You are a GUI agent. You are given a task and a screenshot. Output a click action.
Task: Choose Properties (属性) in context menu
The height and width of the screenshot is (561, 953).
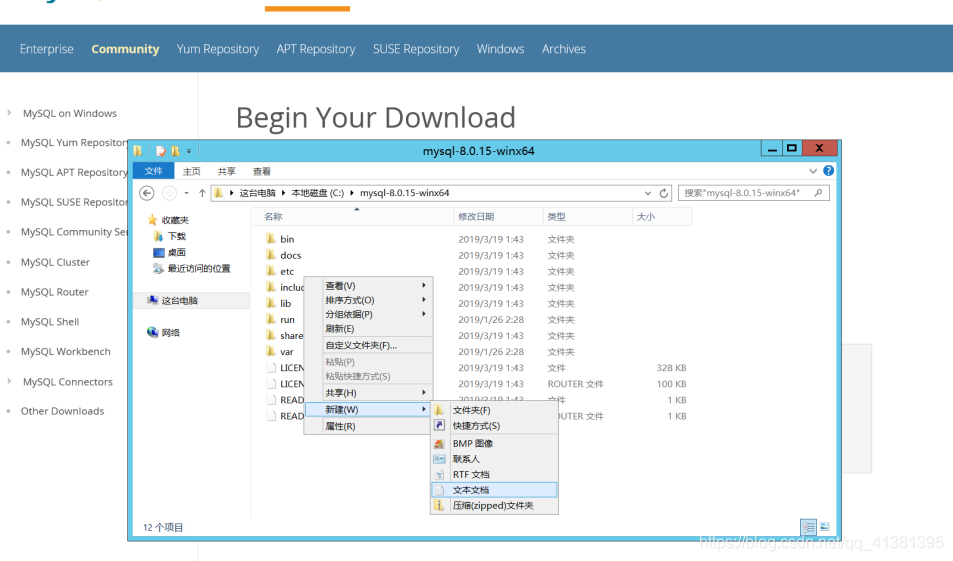point(368,426)
